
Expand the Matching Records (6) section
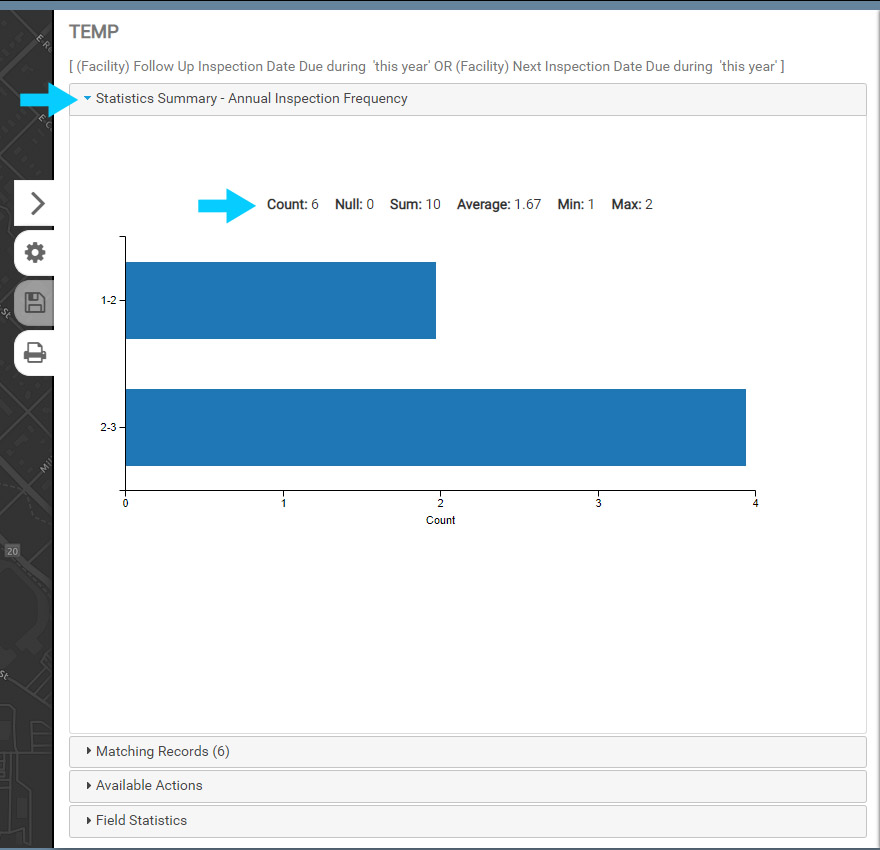tap(162, 751)
